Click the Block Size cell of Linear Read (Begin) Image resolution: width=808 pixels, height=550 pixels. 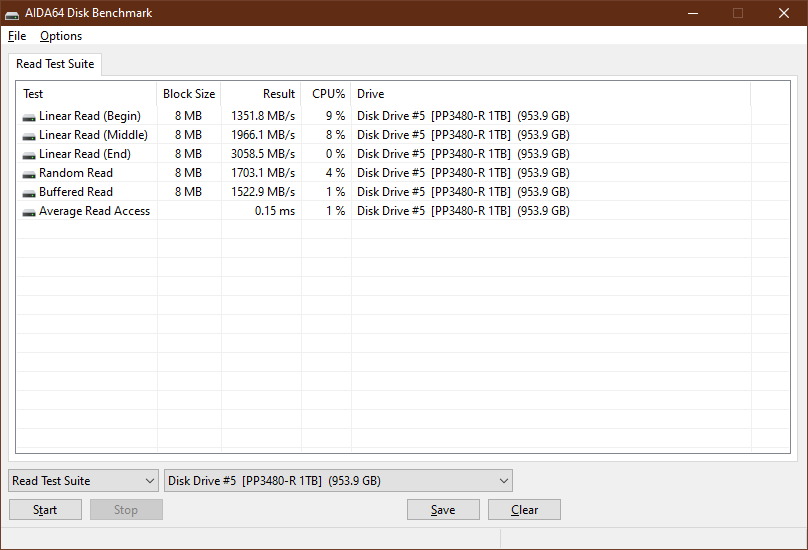[x=188, y=116]
